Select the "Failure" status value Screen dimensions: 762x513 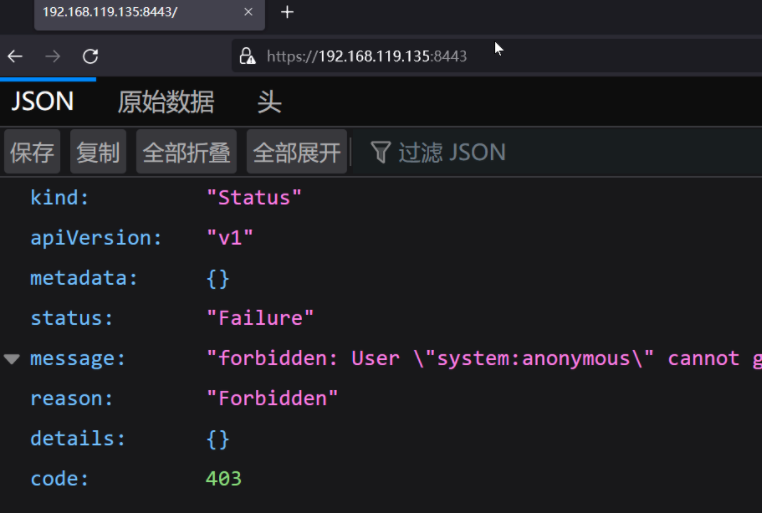click(260, 318)
